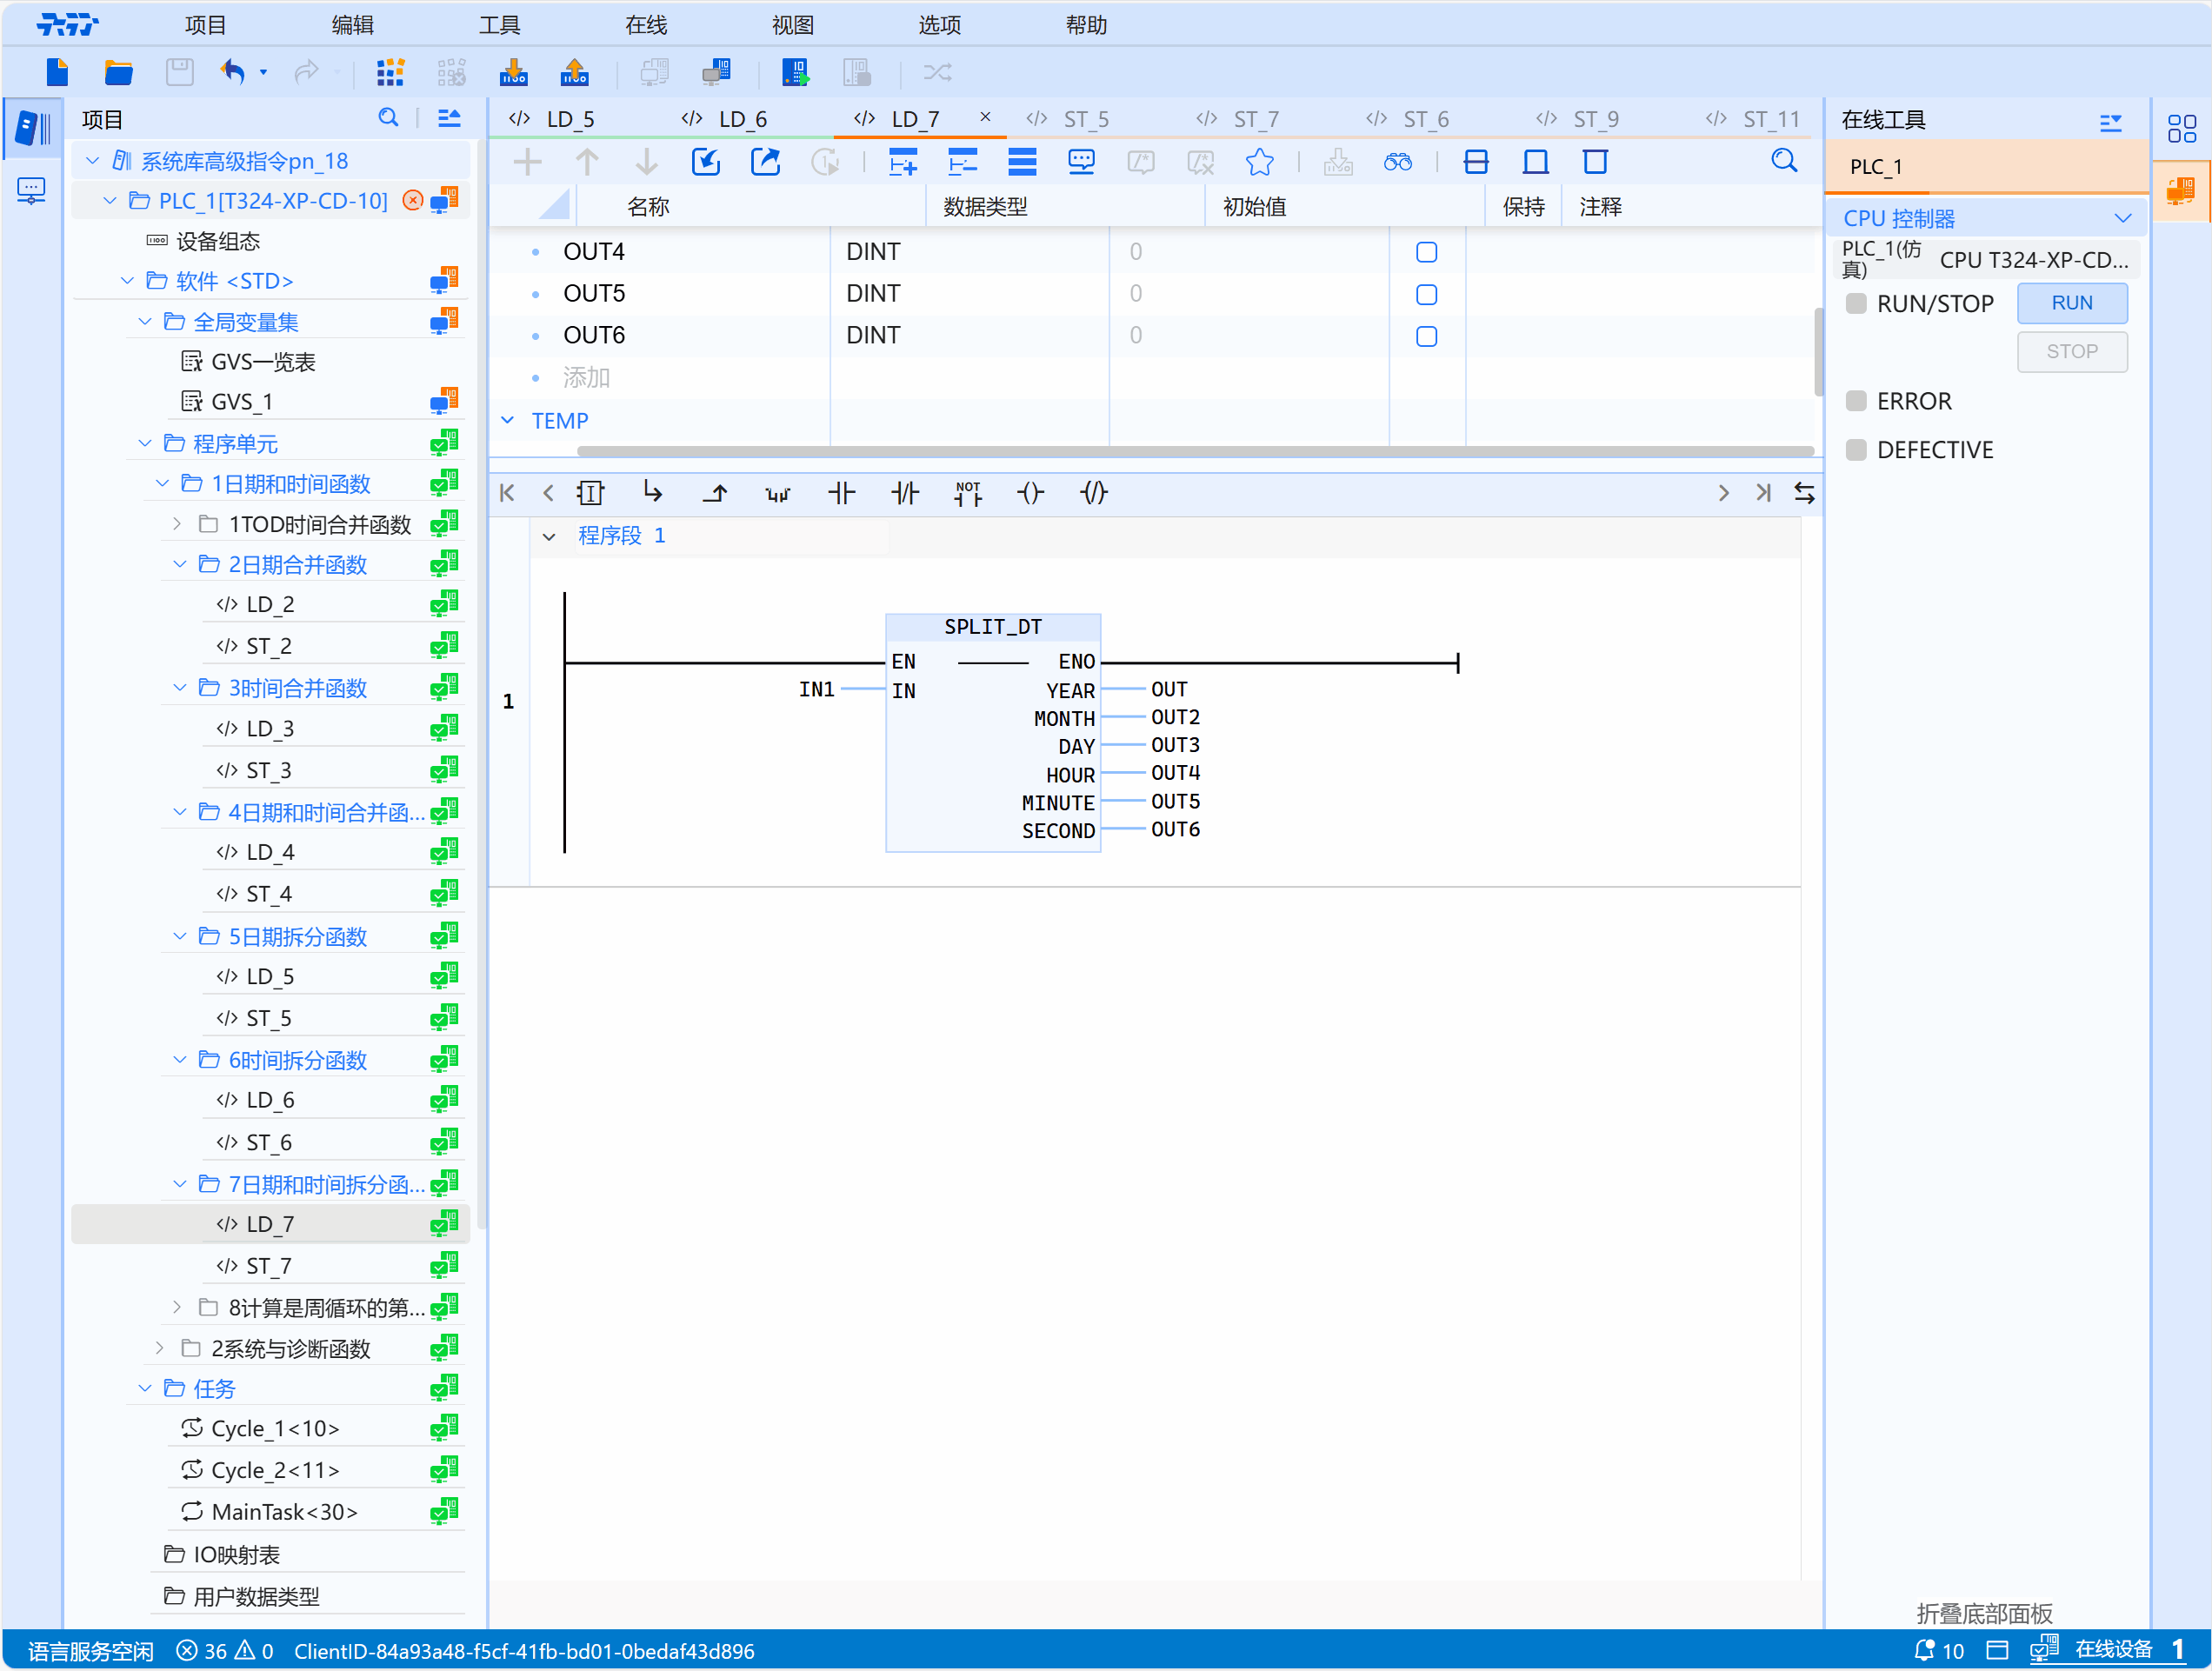
Task: Open the 在线 menu
Action: pos(646,24)
